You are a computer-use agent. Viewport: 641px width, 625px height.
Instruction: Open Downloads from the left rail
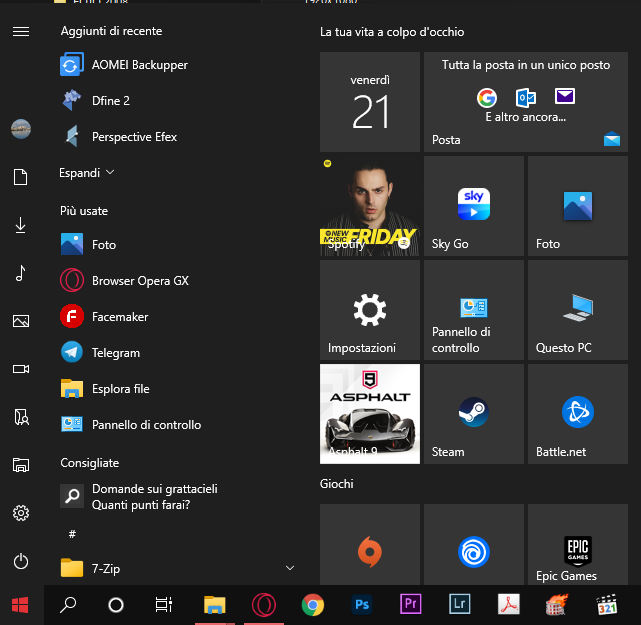coord(21,225)
